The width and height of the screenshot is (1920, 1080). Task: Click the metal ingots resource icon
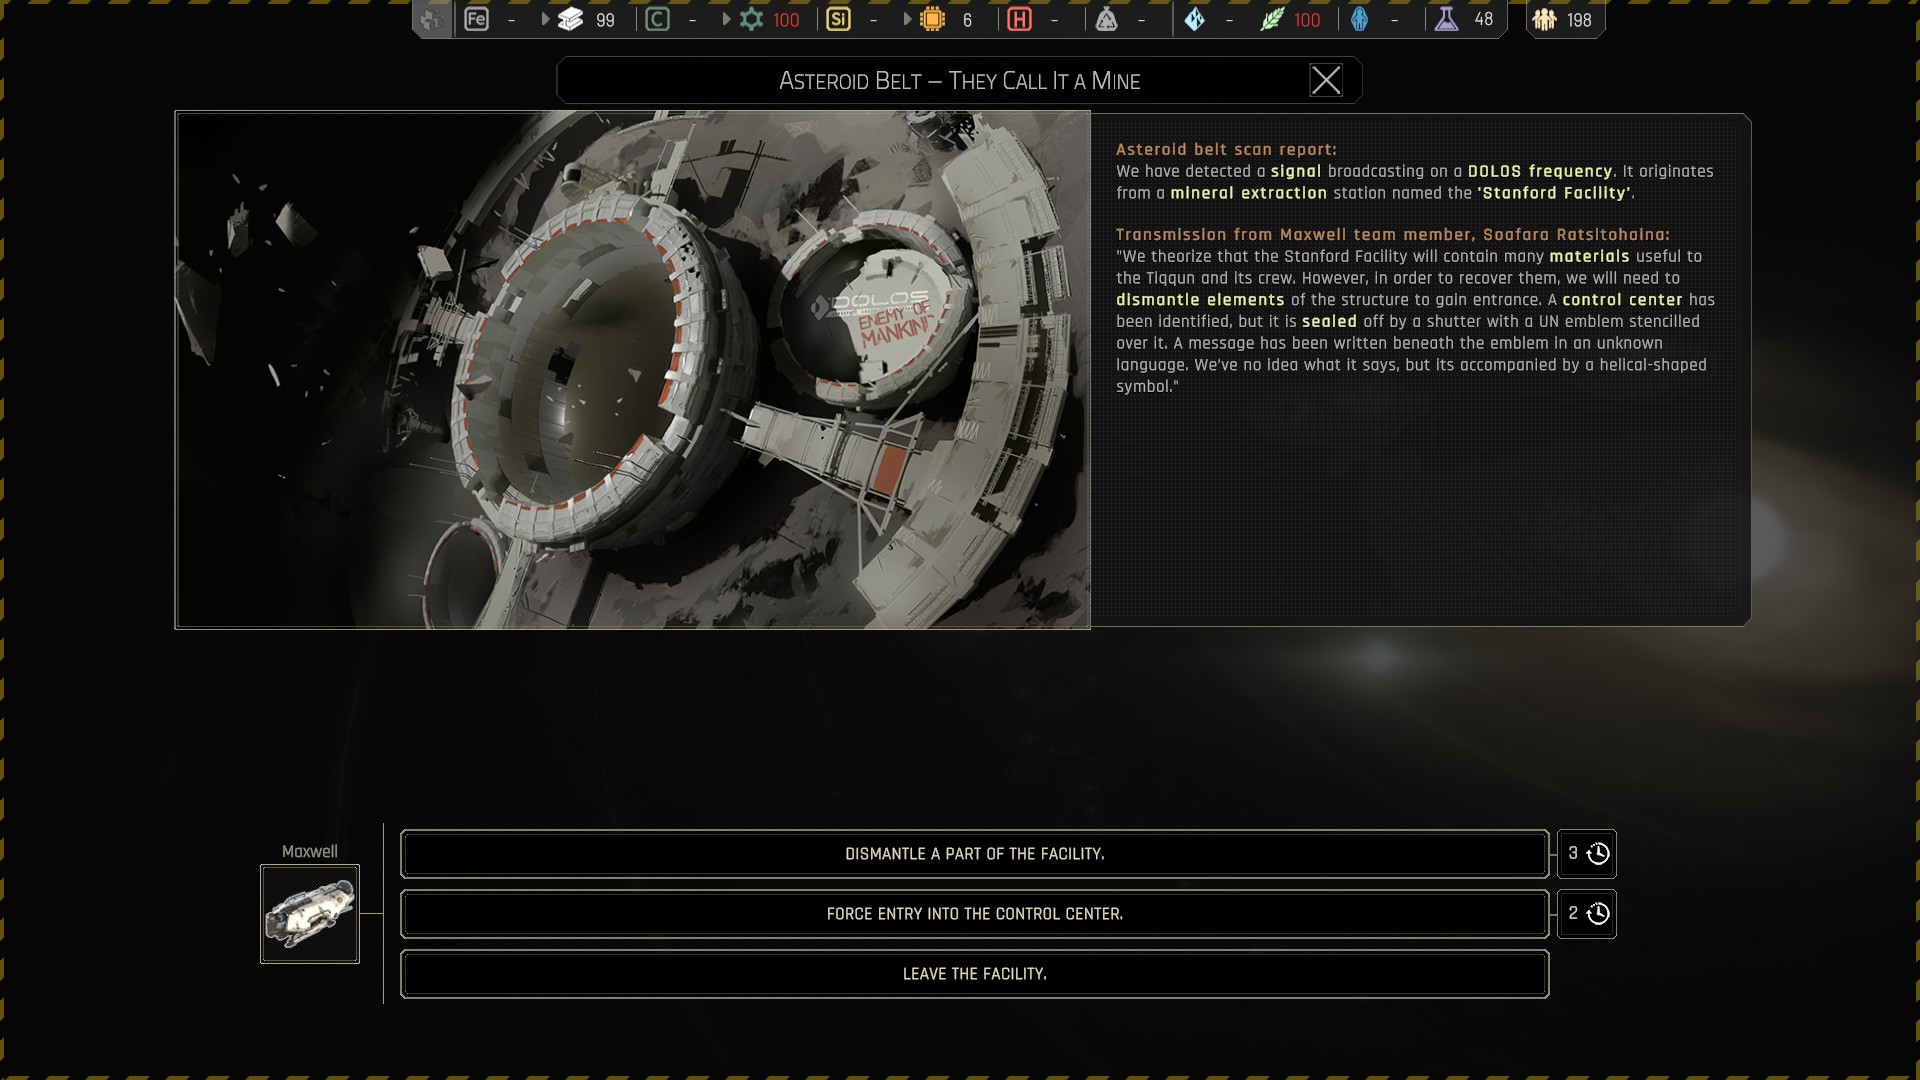click(x=570, y=19)
